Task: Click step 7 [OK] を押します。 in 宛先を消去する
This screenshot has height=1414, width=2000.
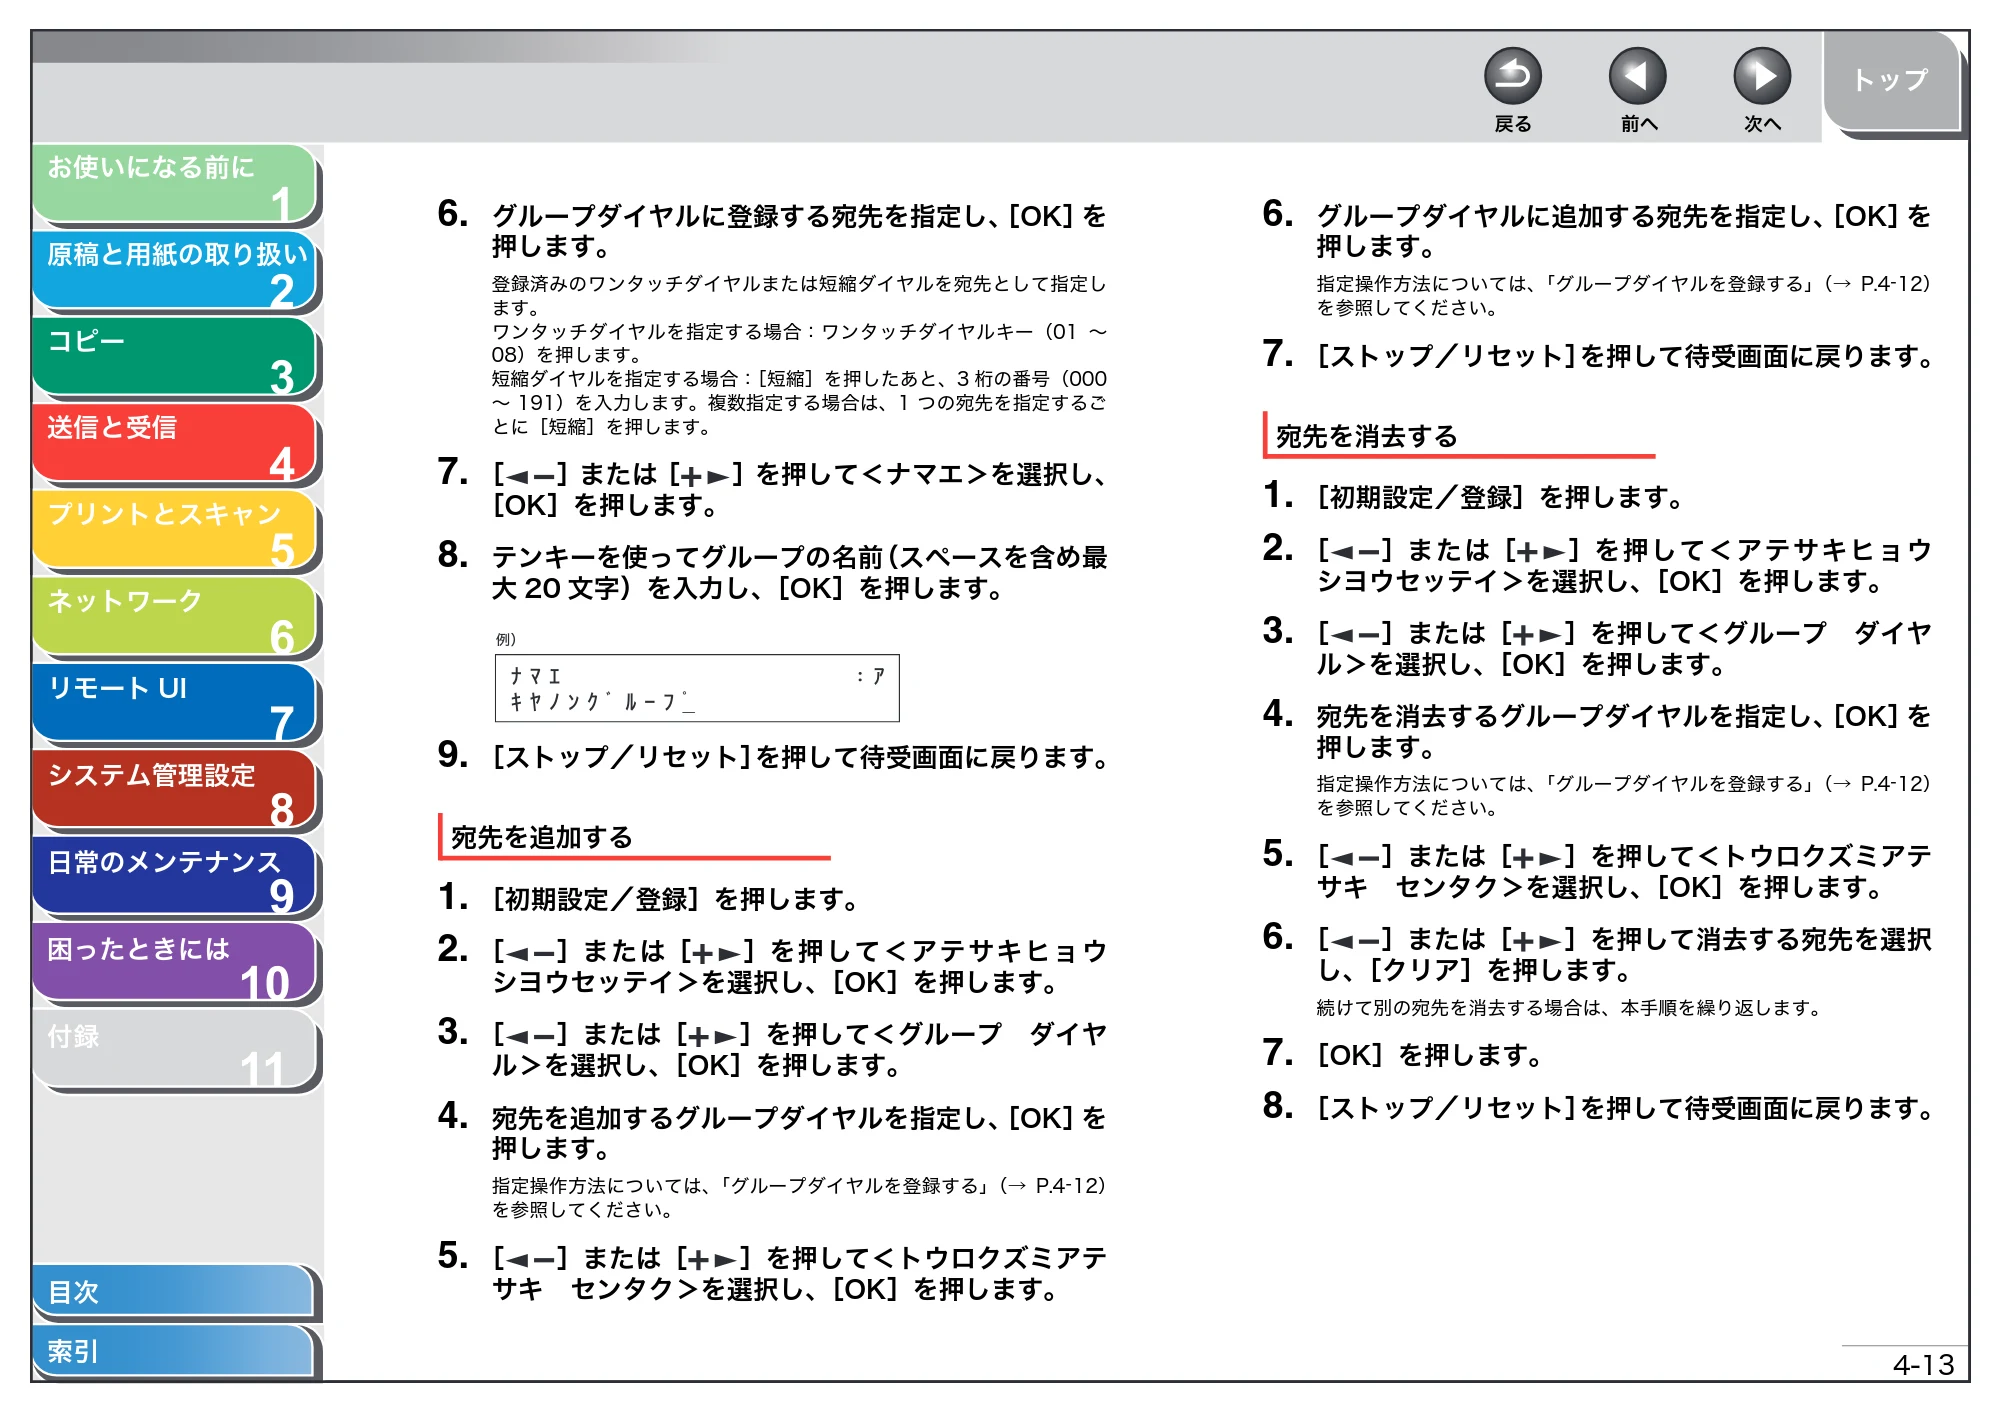Action: [x=1430, y=1055]
